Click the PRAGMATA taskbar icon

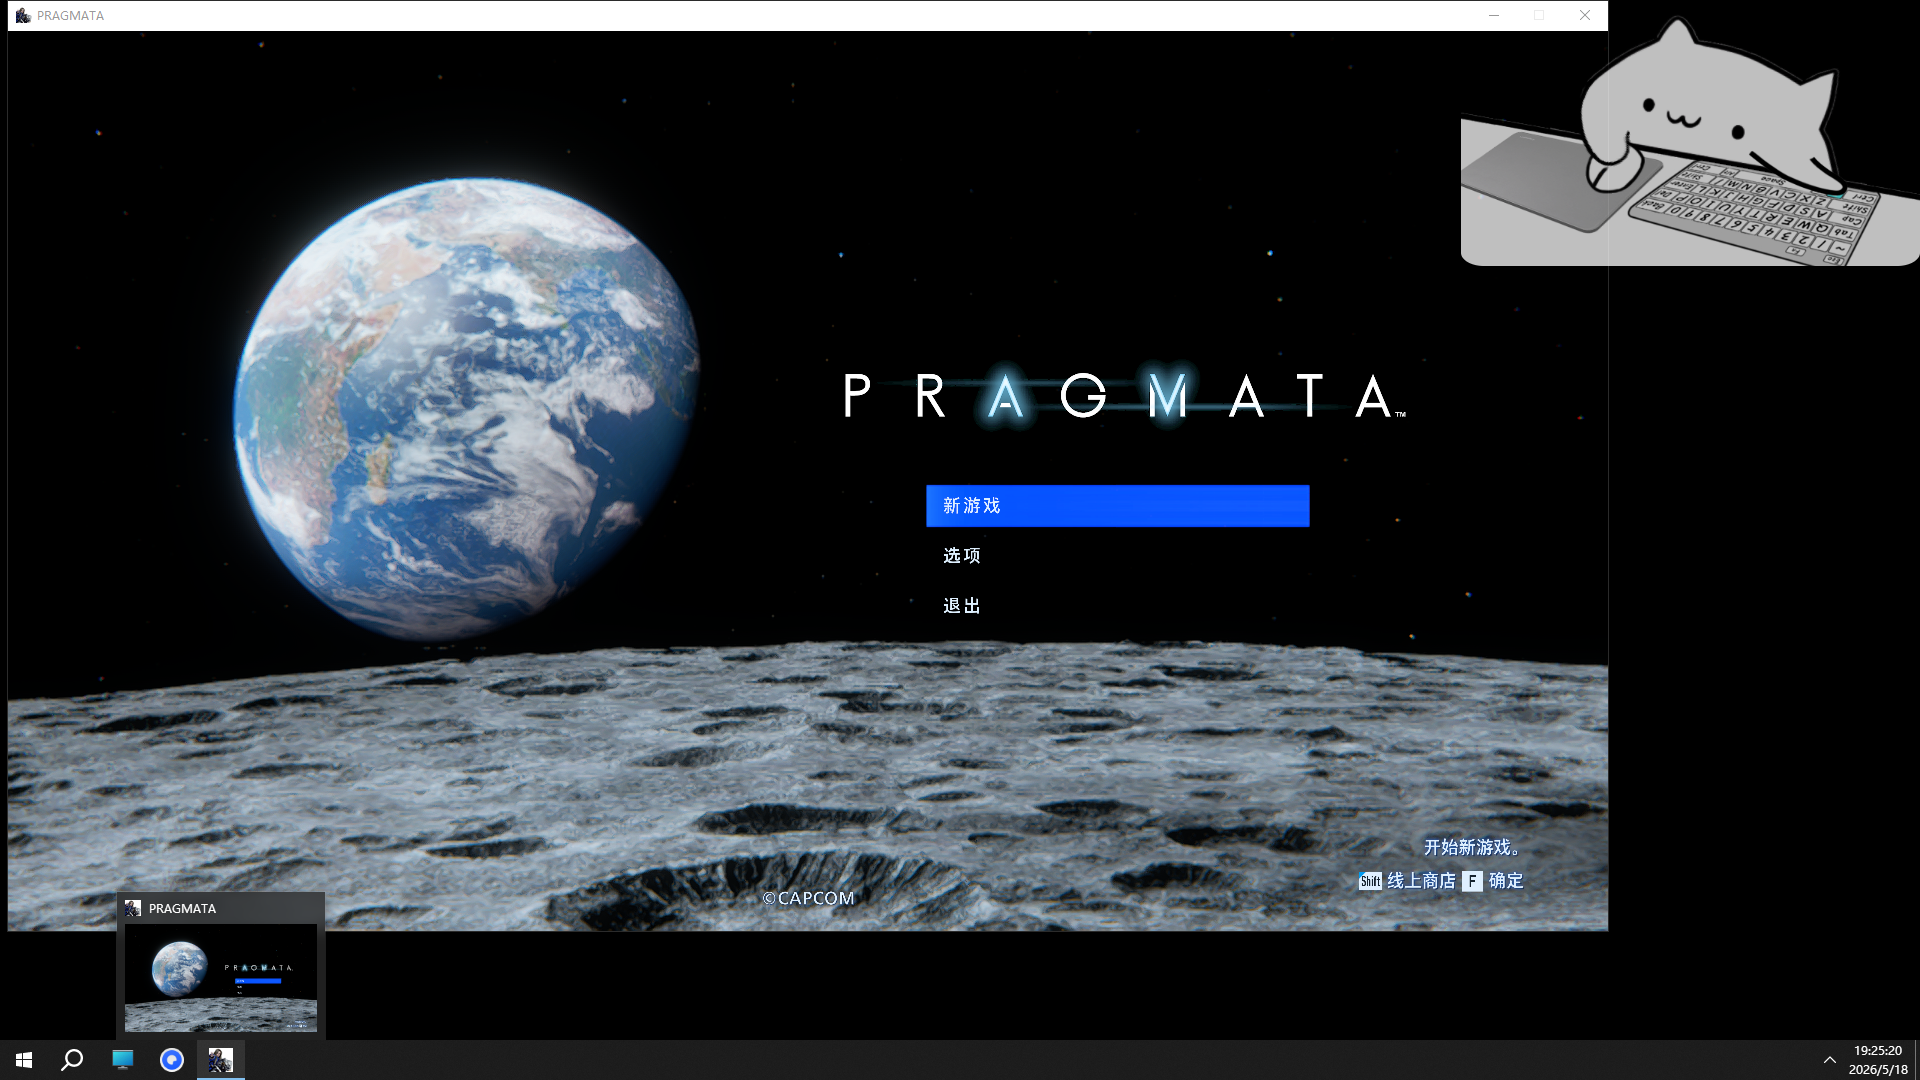[221, 1060]
